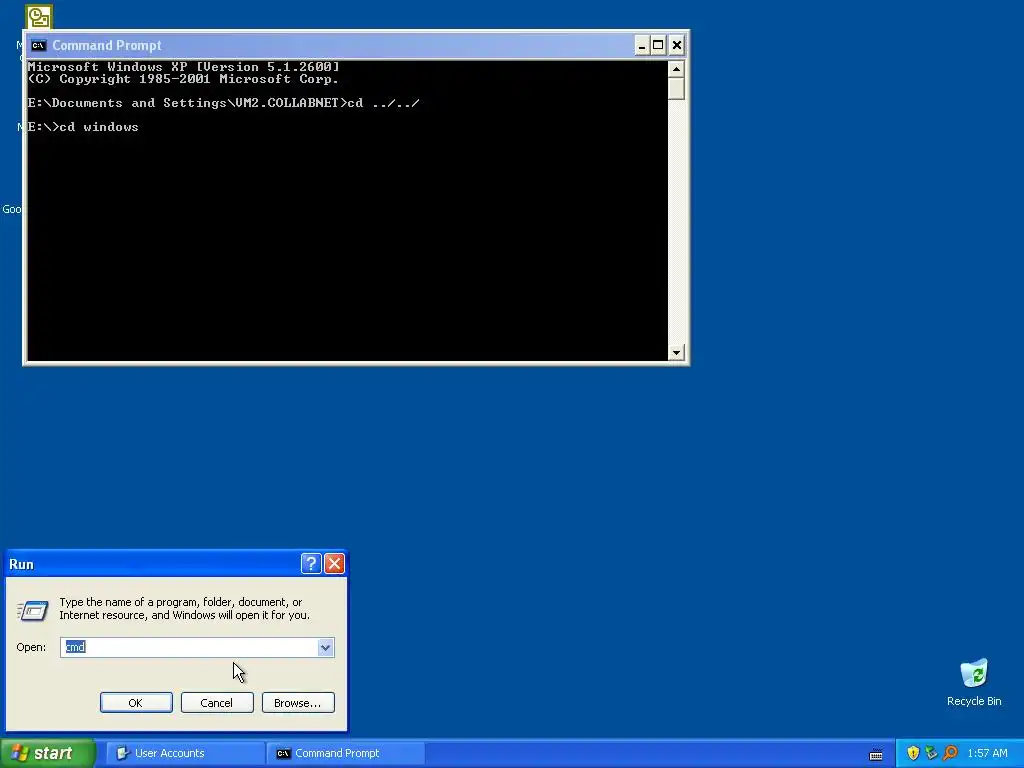The image size is (1024, 768).
Task: Click Command Prompt scrollbar down arrow
Action: tap(676, 353)
